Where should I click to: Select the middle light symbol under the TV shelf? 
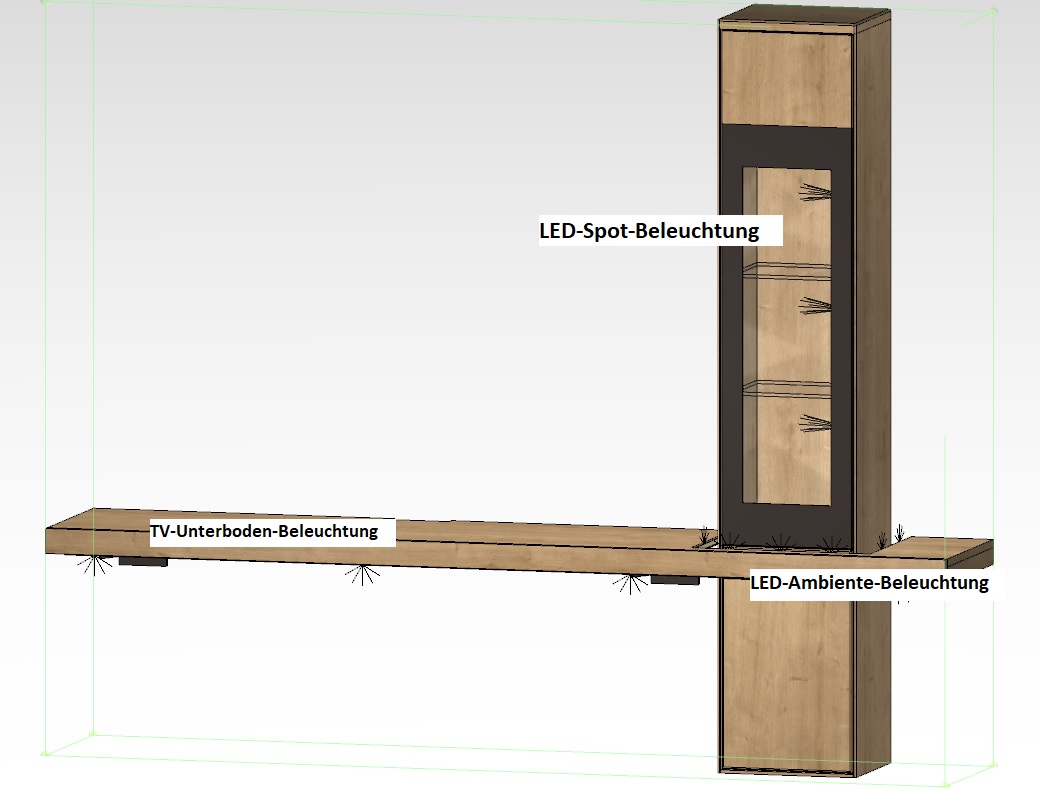[362, 574]
